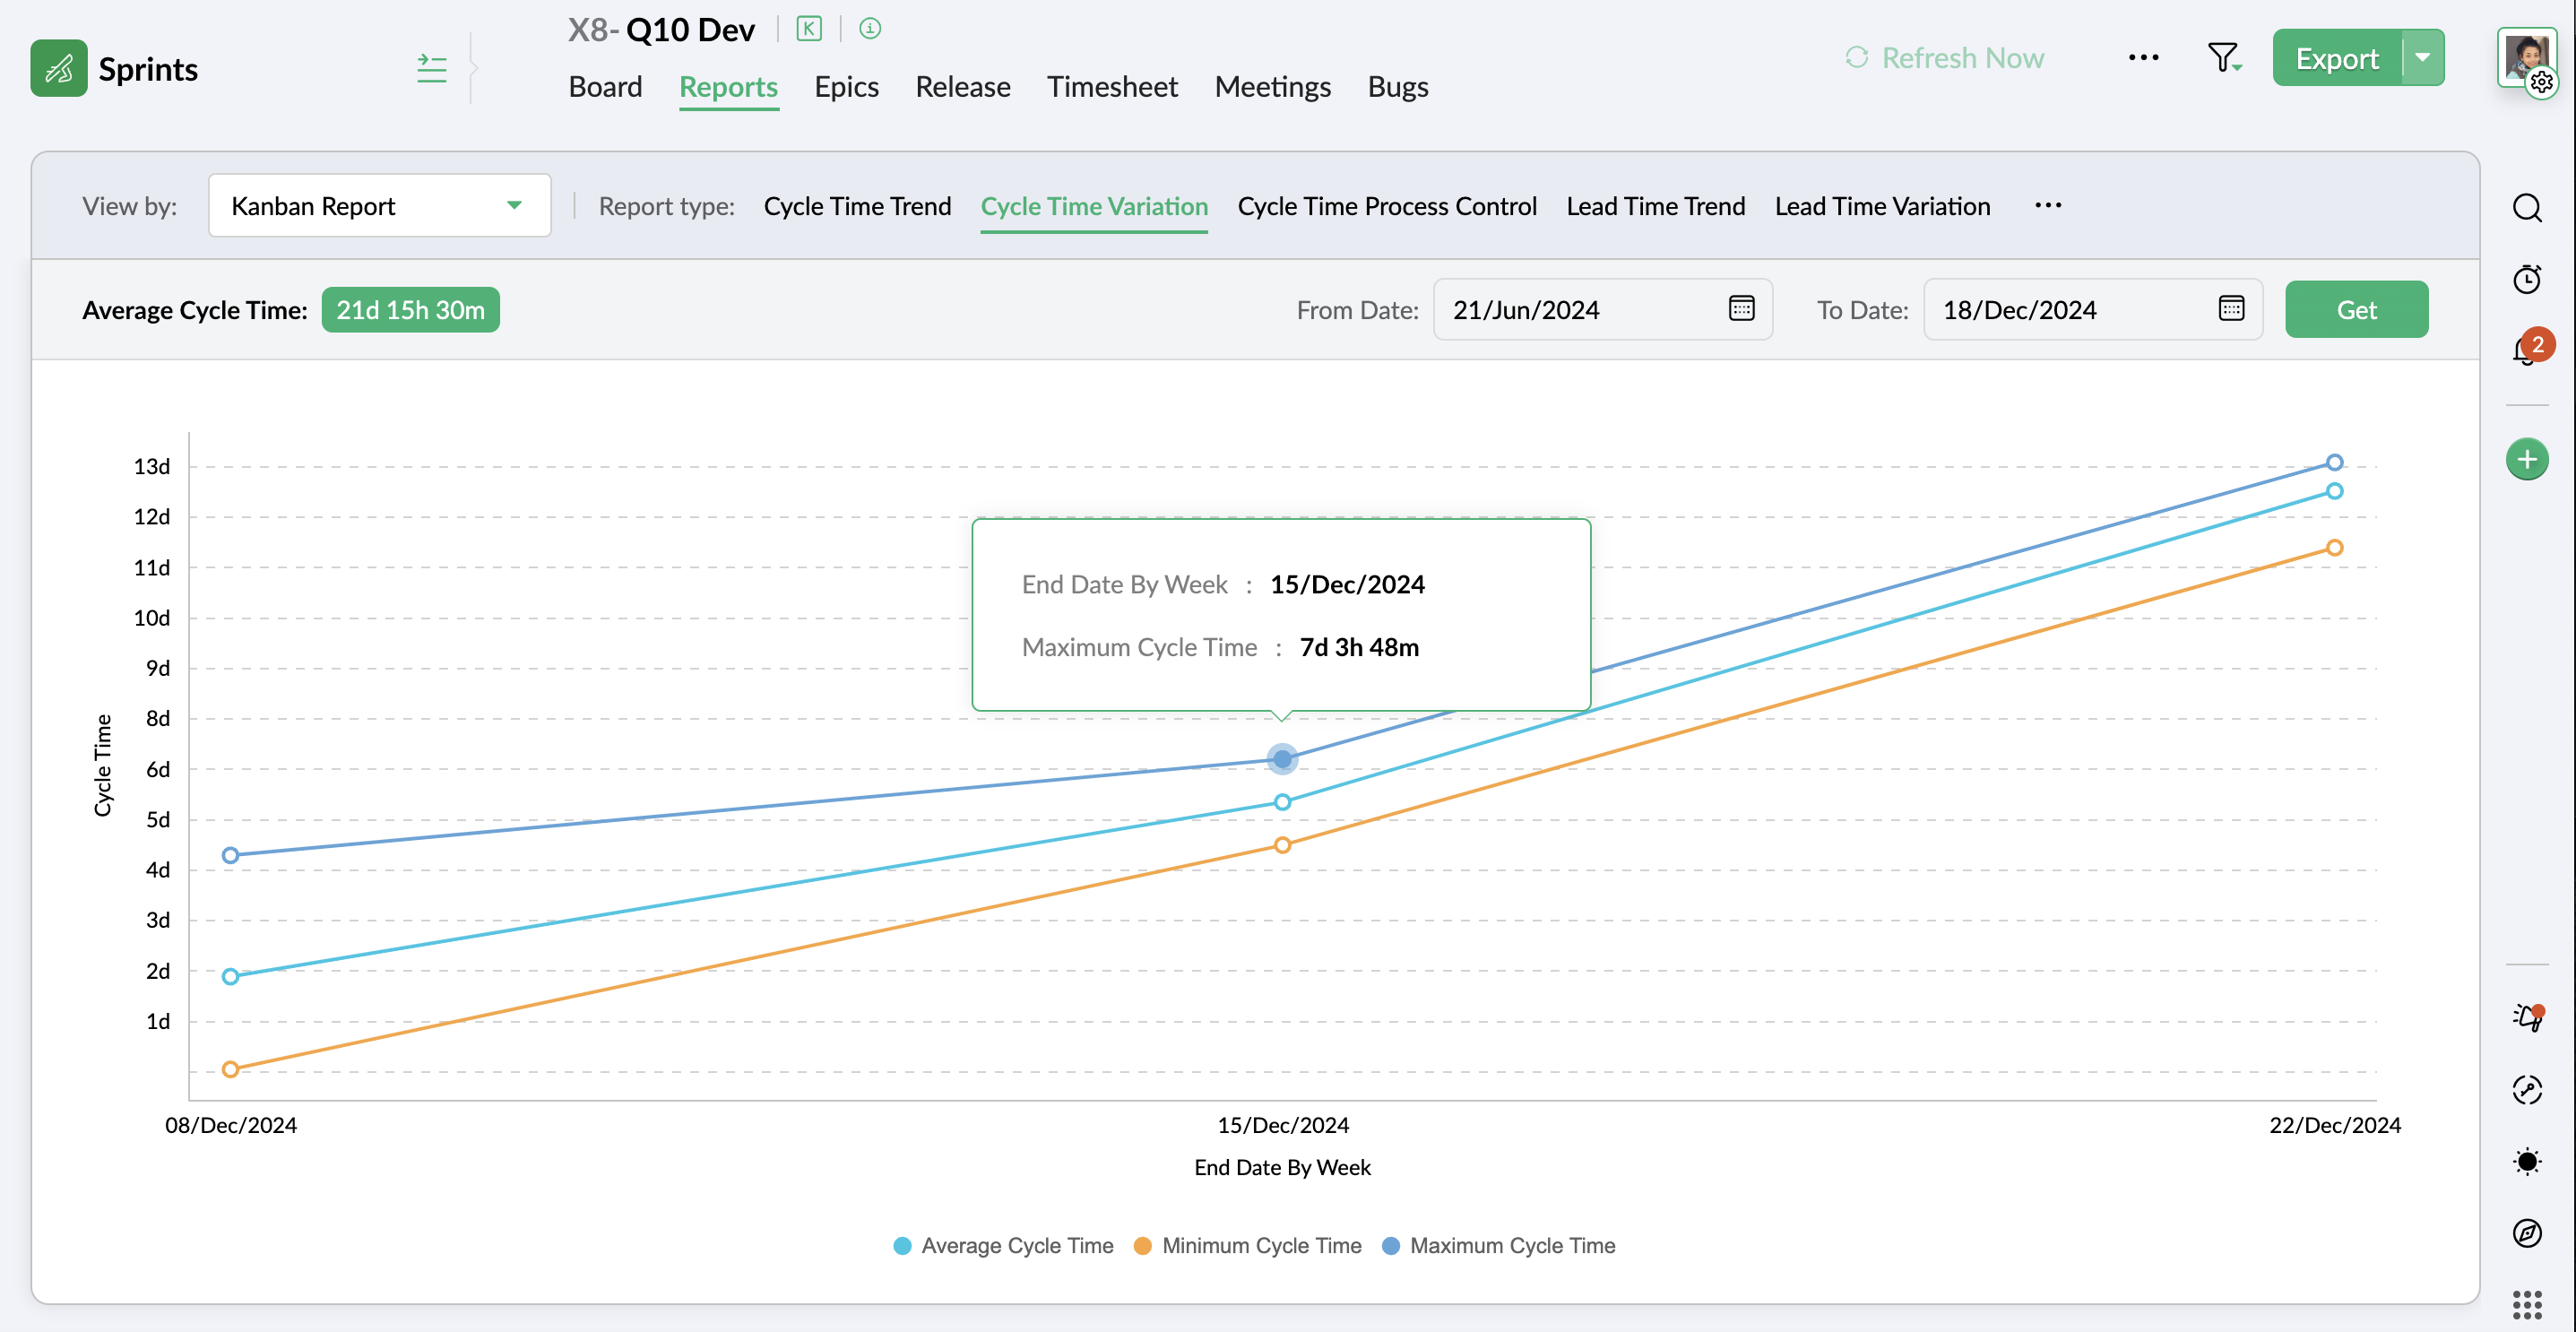Select Cycle Time Variation report type
Screen dimensions: 2576x1332
1094,206
